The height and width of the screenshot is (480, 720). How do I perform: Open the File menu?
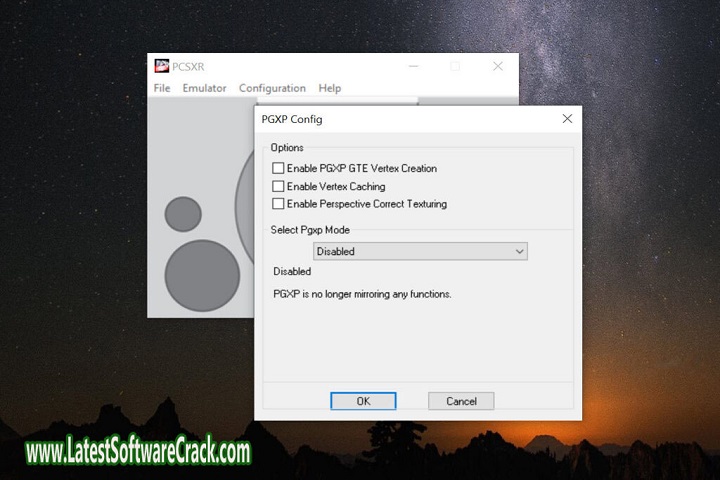coord(162,88)
